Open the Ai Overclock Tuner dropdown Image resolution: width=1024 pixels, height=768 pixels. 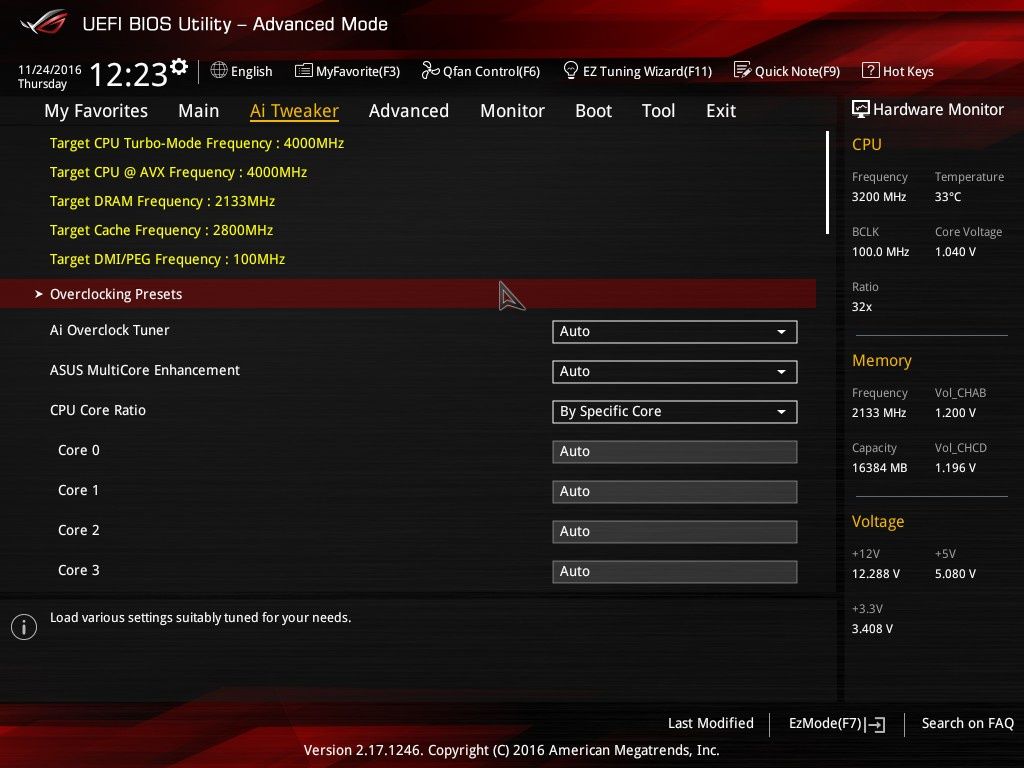coord(674,332)
